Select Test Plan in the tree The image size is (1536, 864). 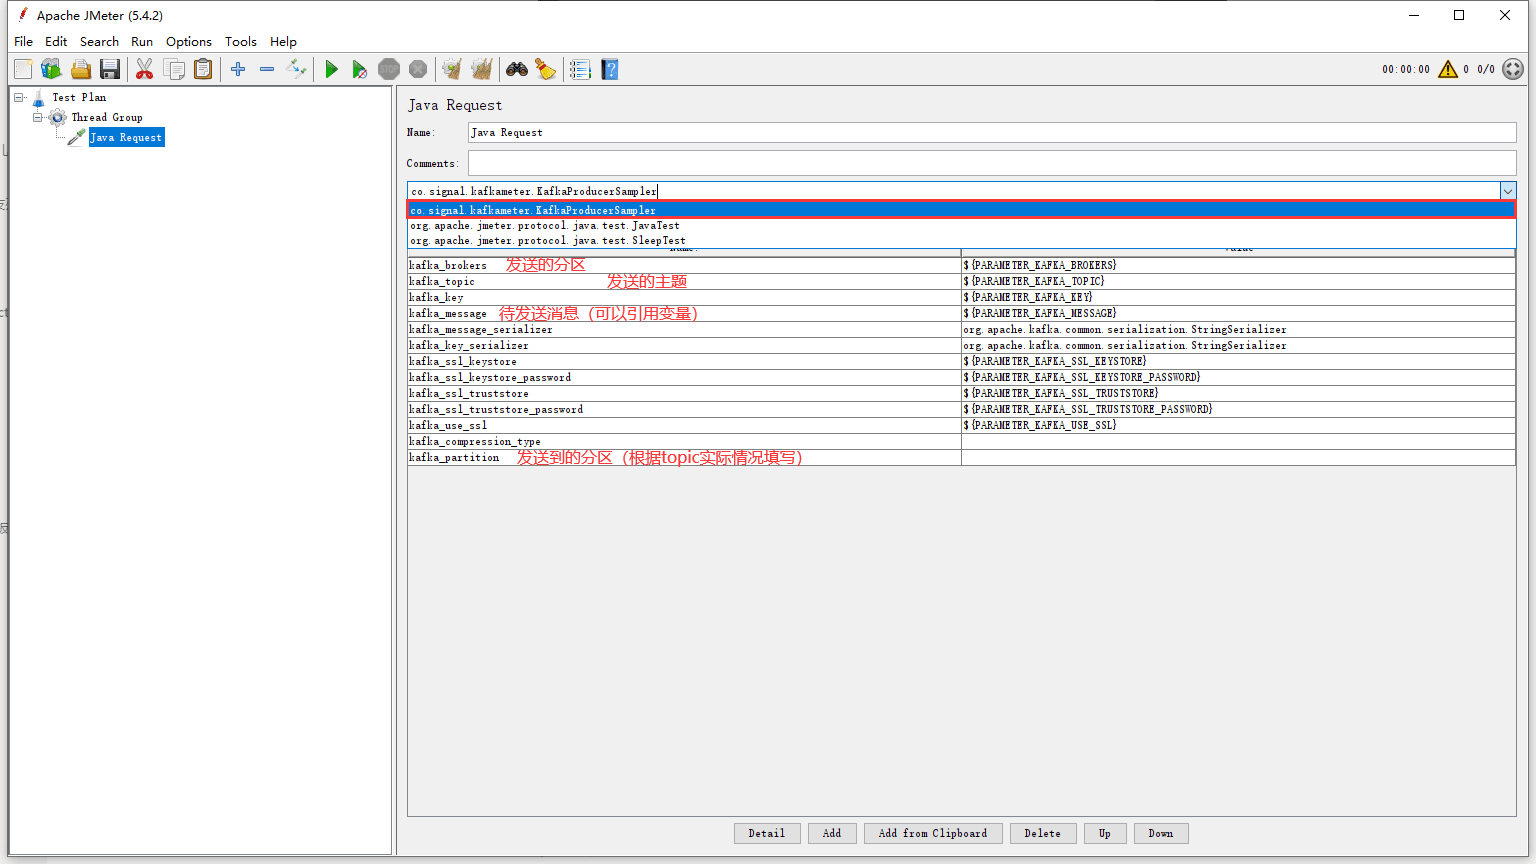(x=79, y=97)
